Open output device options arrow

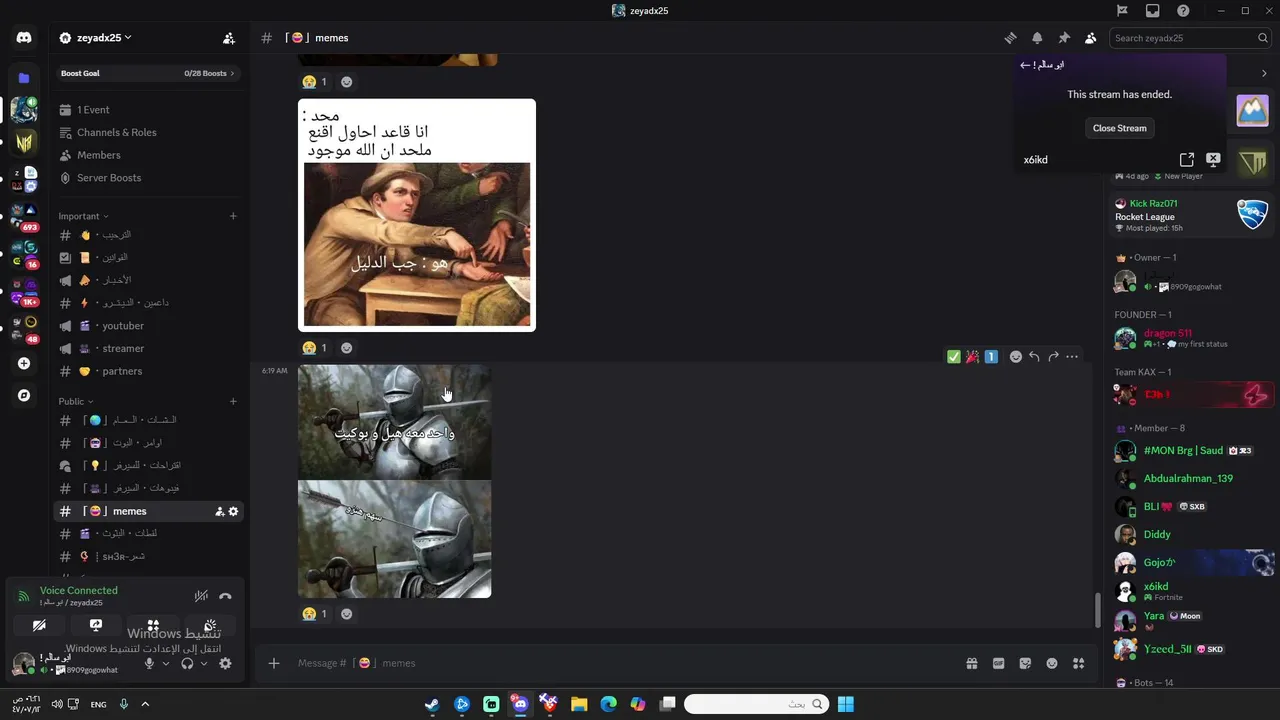pyautogui.click(x=204, y=663)
